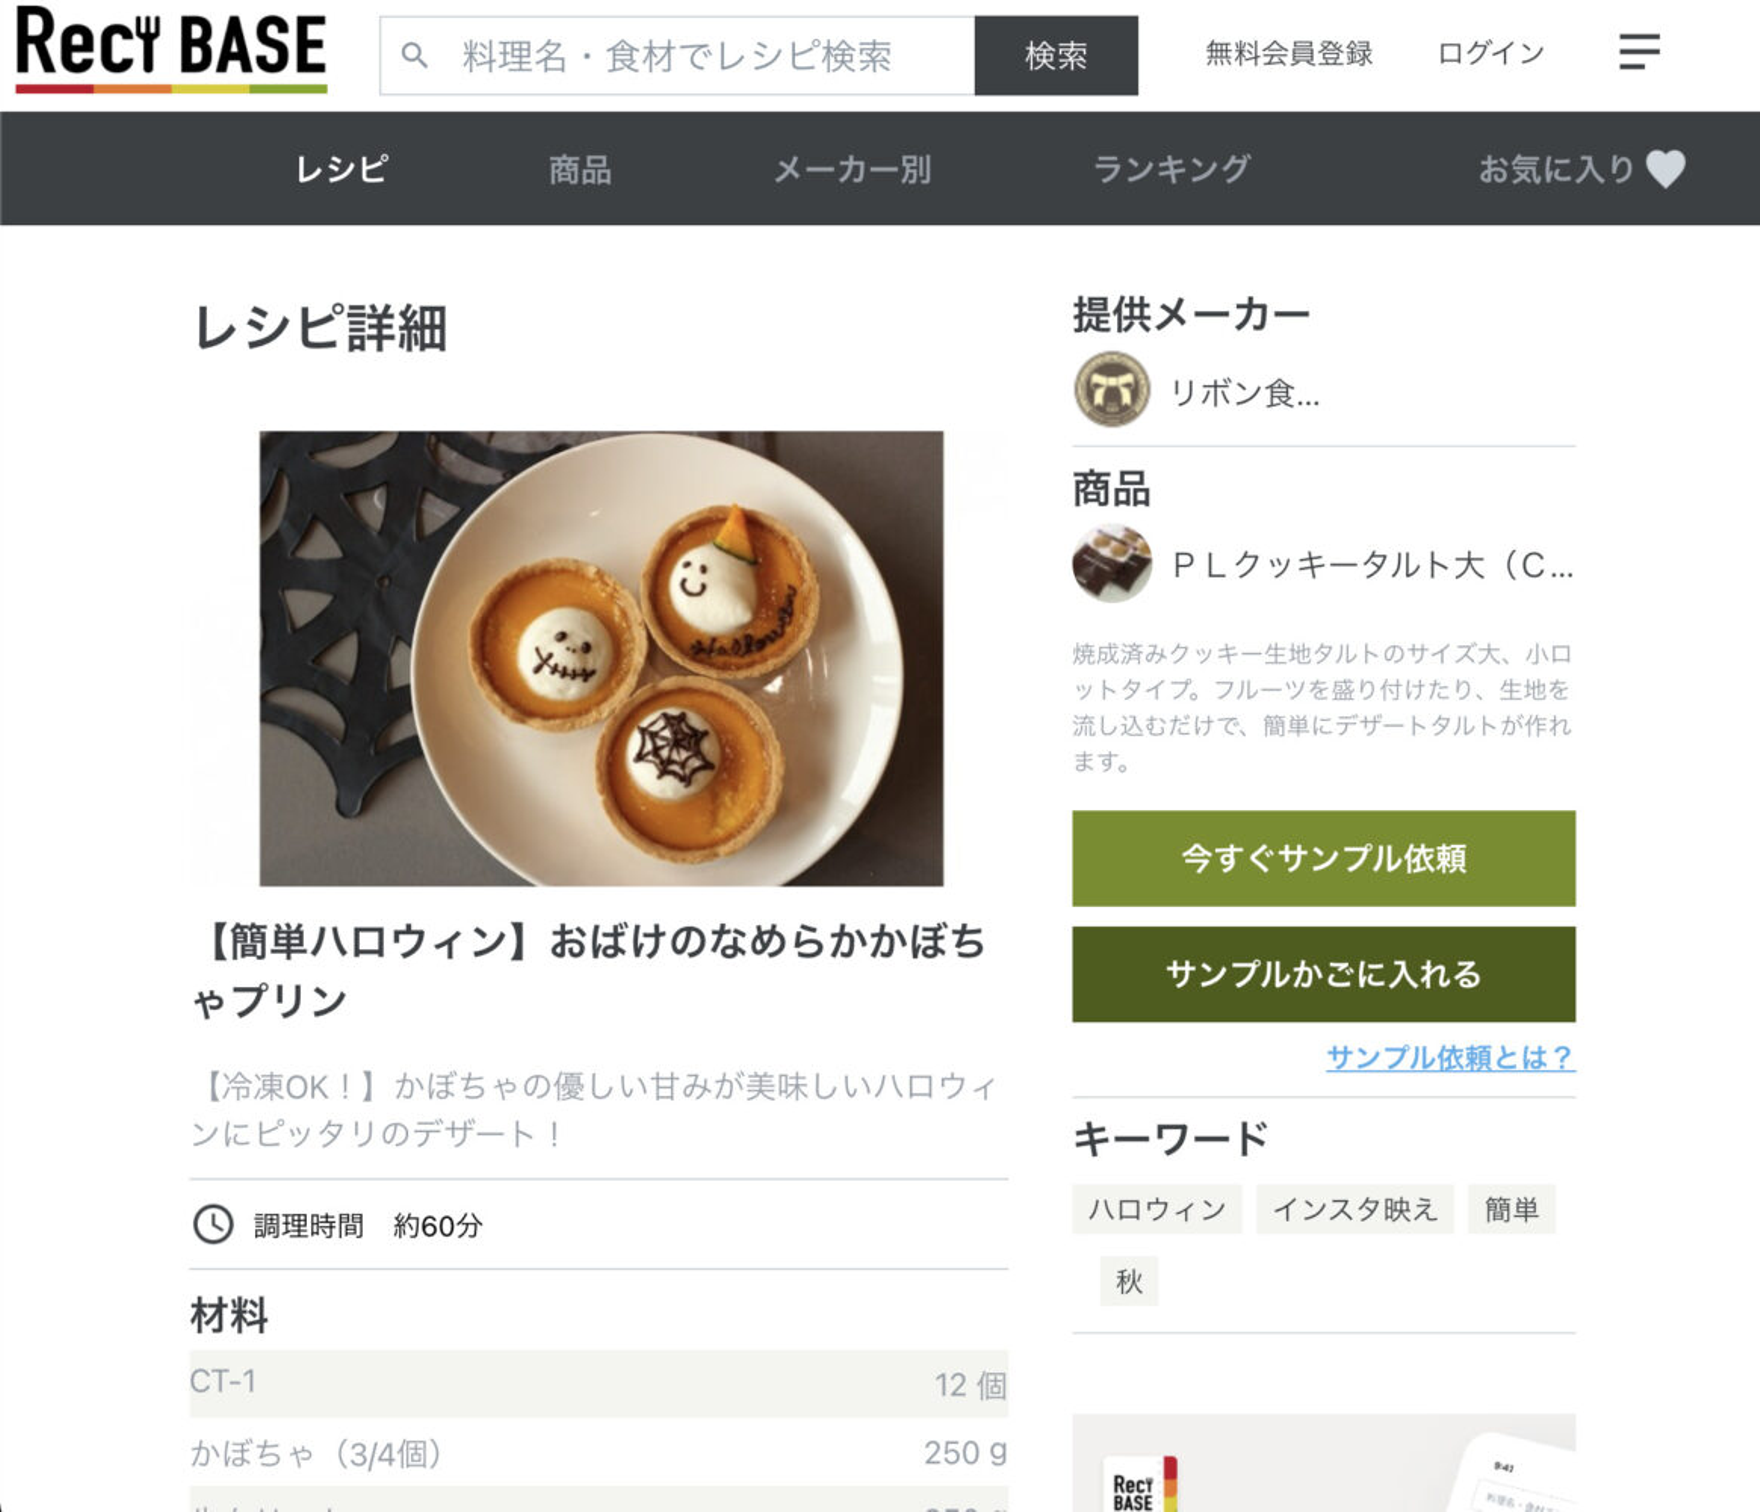This screenshot has height=1512, width=1760.
Task: Open the ランキング nav tab
Action: click(x=1171, y=169)
